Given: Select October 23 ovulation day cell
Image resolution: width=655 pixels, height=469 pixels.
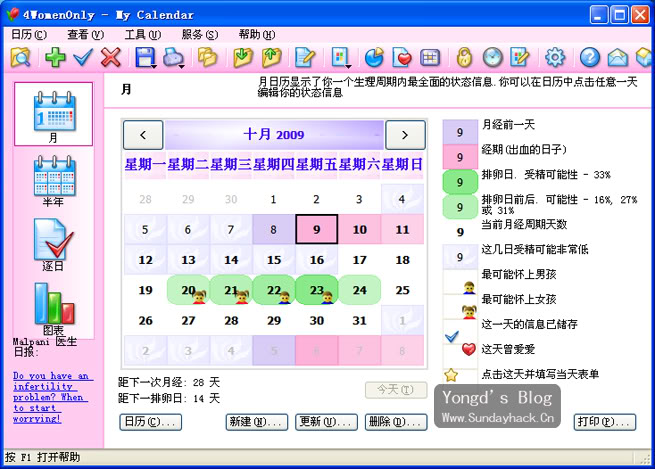Looking at the screenshot, I should (x=317, y=290).
